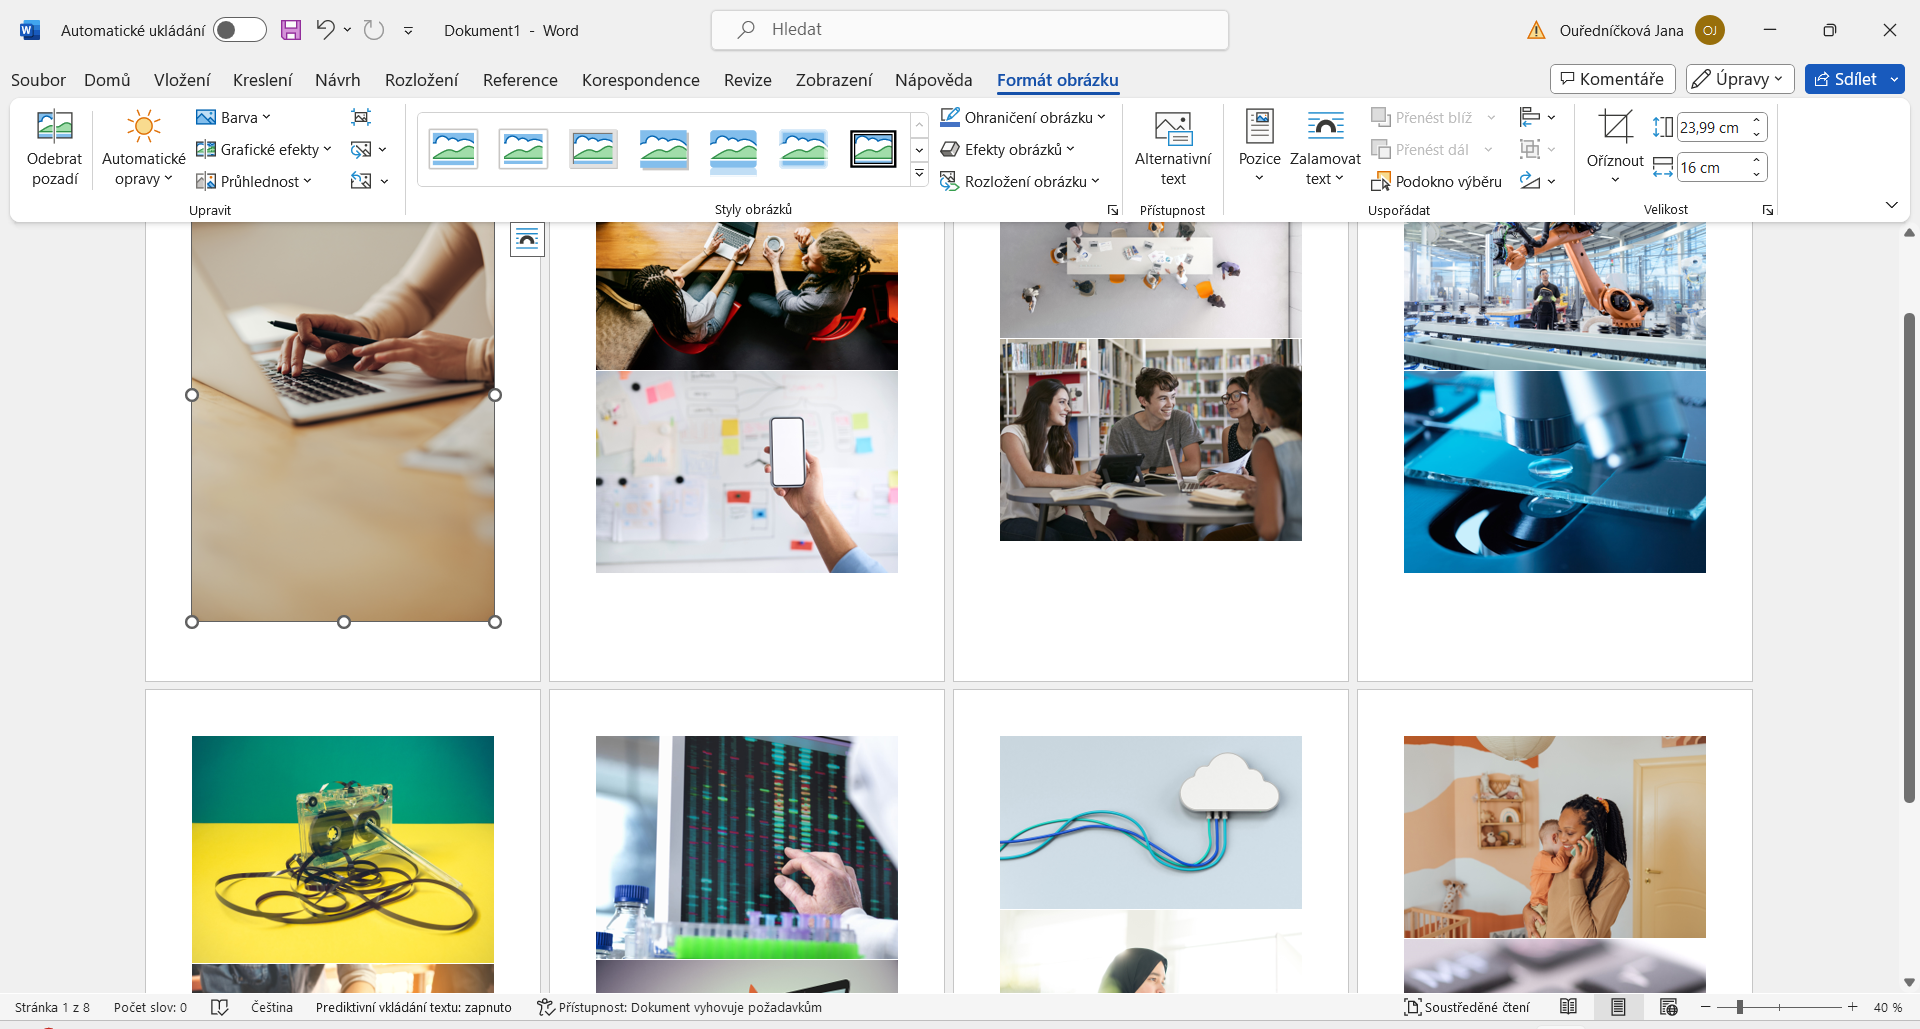1920x1029 pixels.
Task: Click the Save icon in title bar
Action: pyautogui.click(x=291, y=30)
